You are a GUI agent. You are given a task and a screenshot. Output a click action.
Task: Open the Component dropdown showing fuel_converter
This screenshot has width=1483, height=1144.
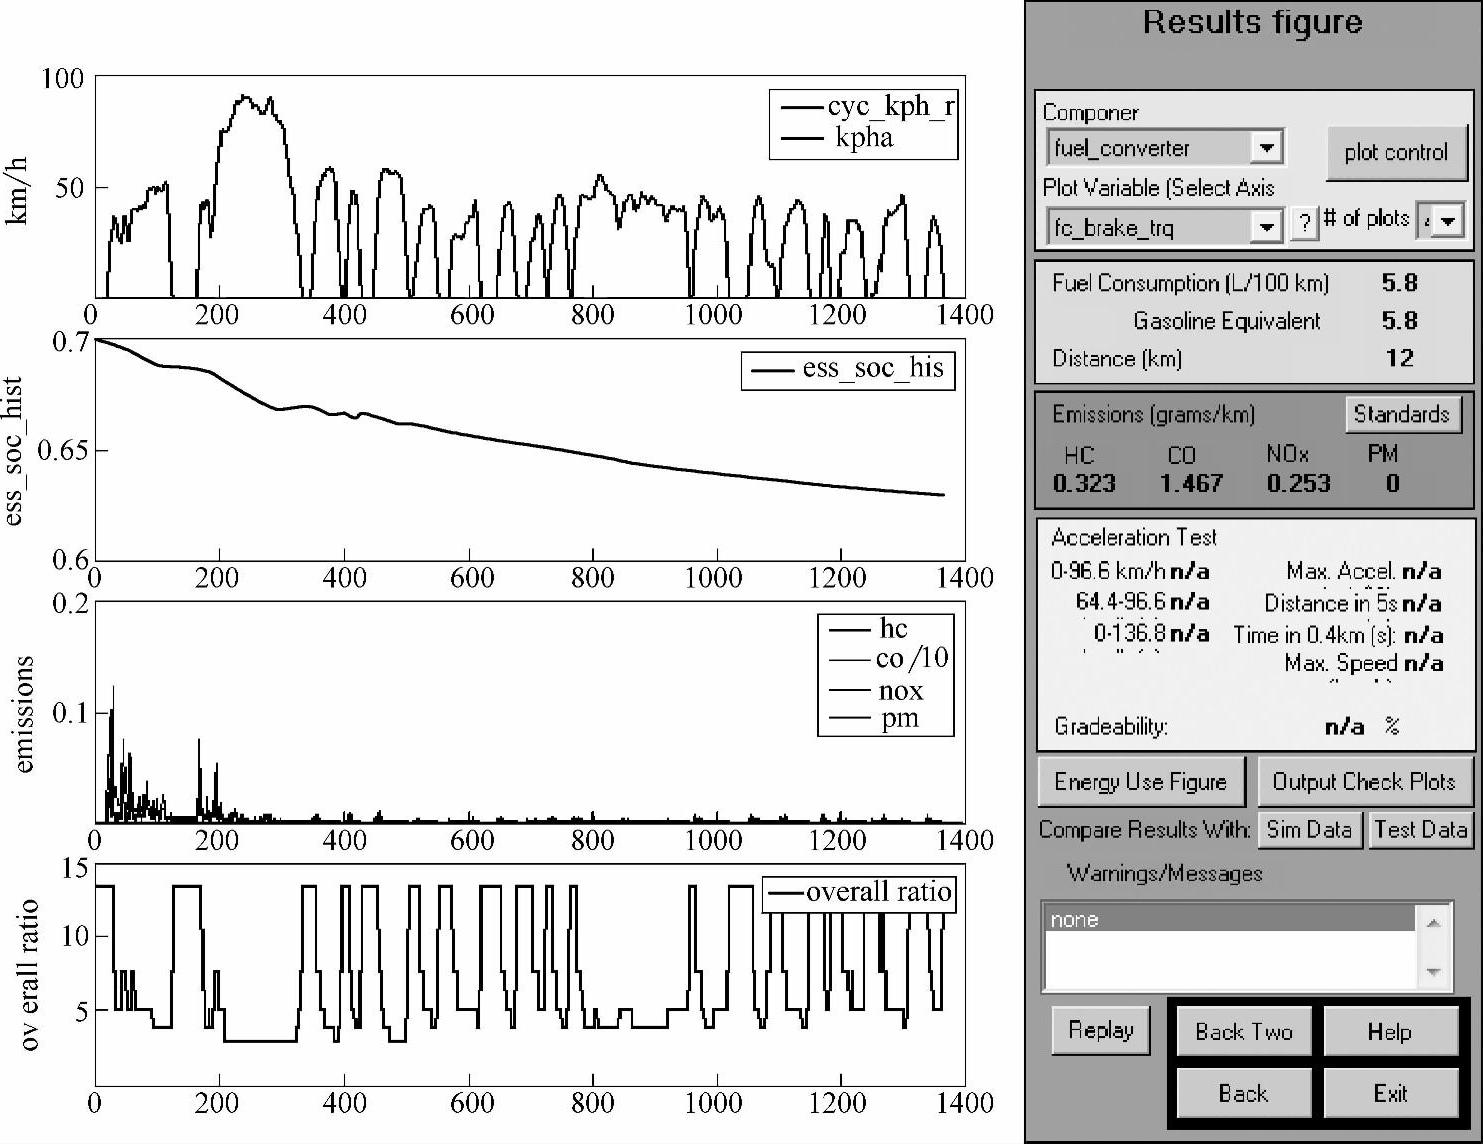(x=1165, y=148)
